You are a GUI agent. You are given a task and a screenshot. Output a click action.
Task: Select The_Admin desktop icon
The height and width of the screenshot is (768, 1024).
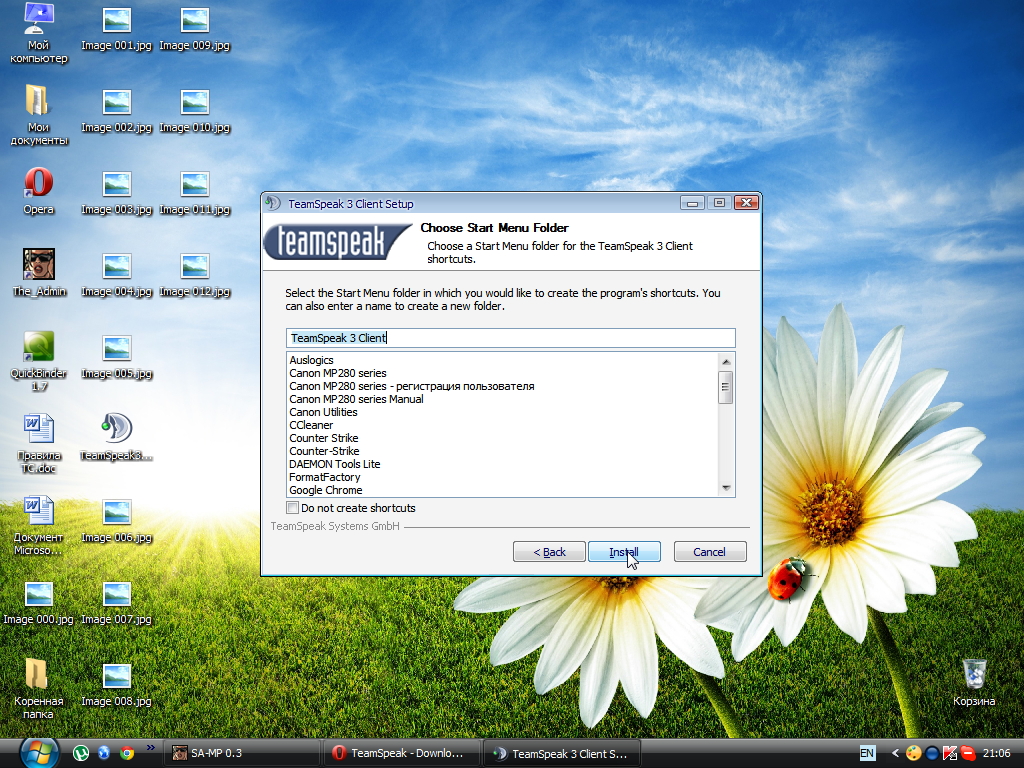point(39,273)
